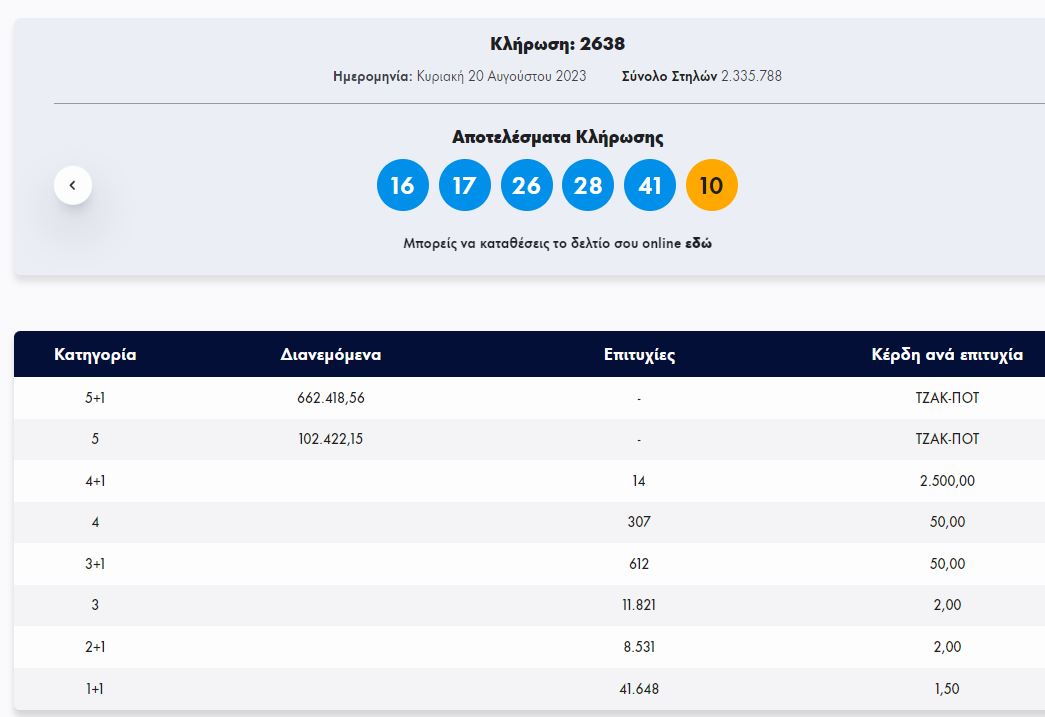Click the 'Επιτυχίες' column header
Screen dimensions: 1045x717
(x=639, y=355)
